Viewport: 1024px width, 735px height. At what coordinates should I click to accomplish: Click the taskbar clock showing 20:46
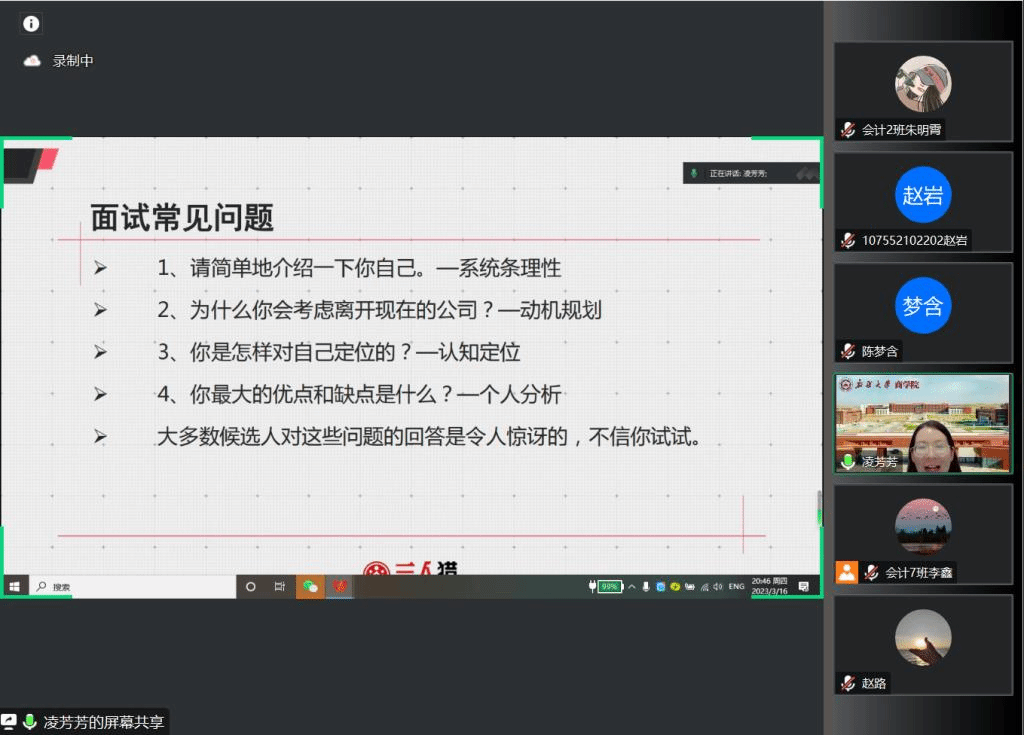click(768, 587)
